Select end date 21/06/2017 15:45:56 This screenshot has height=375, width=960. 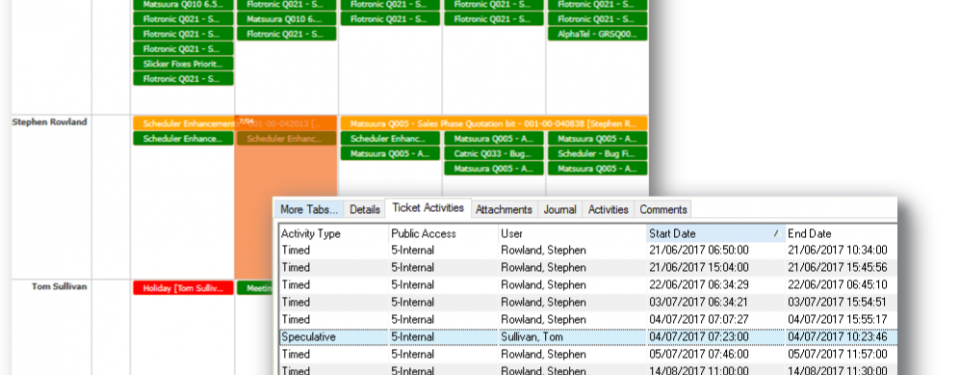point(837,268)
